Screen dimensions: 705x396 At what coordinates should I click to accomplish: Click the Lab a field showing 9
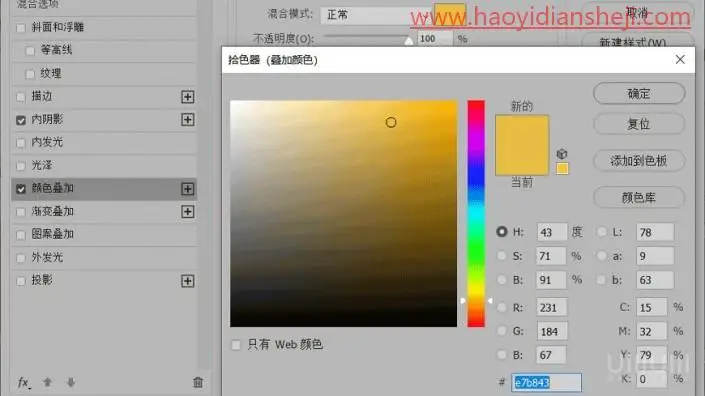coord(655,256)
